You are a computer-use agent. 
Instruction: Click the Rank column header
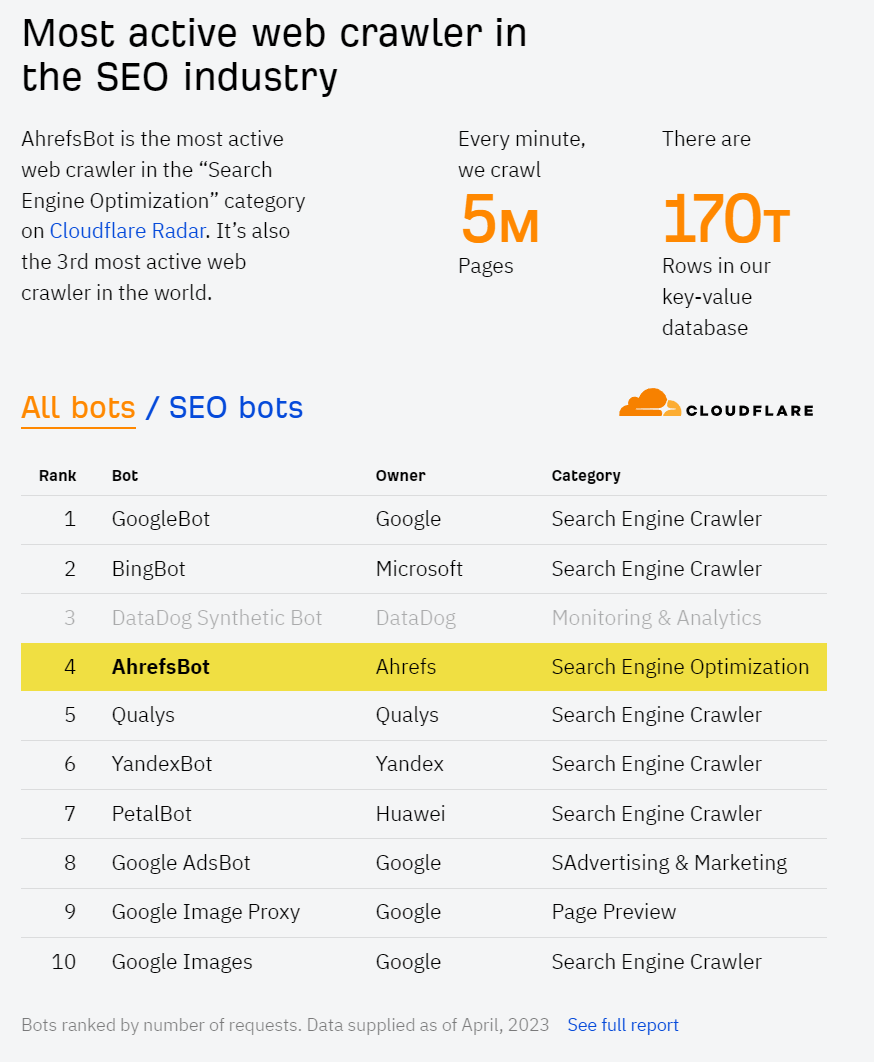(58, 475)
